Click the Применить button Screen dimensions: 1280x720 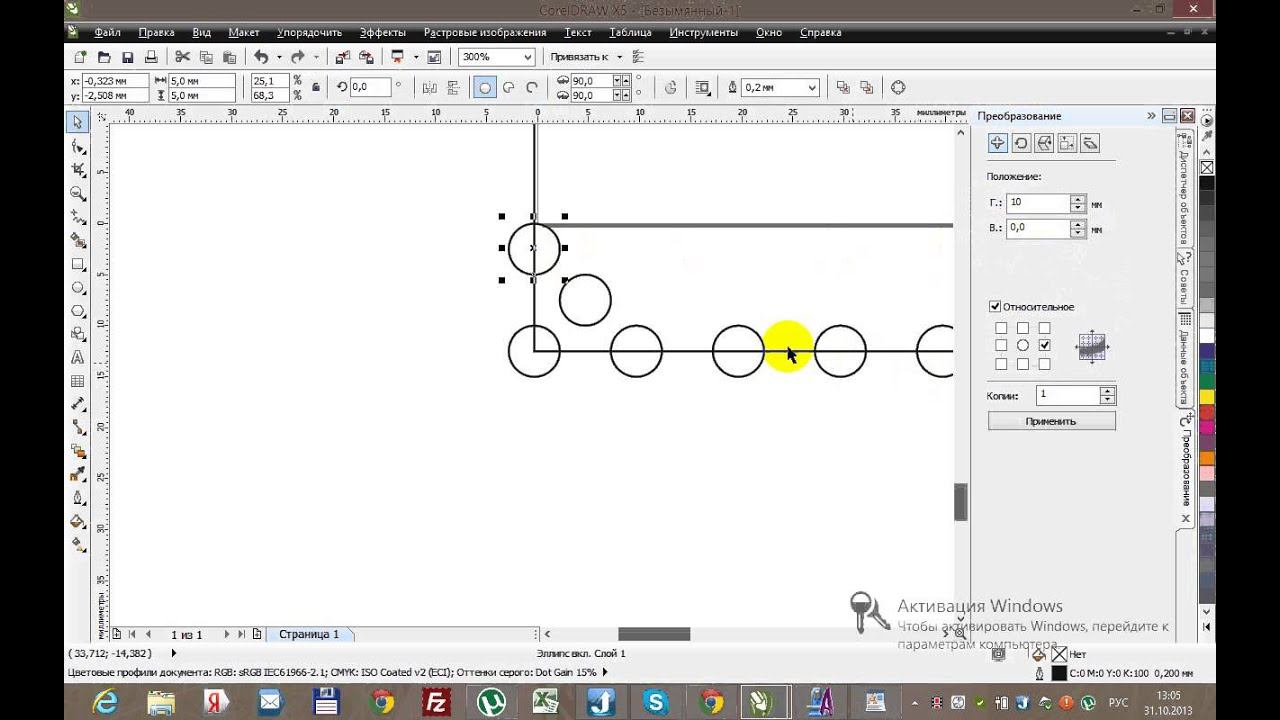1051,421
